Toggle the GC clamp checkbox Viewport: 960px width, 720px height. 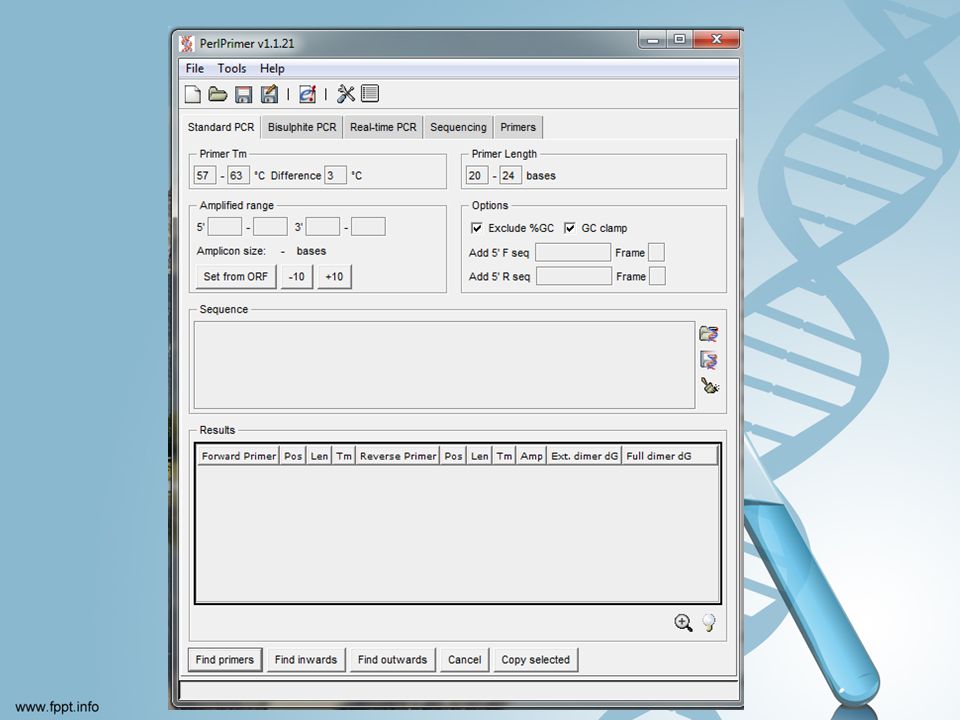point(569,228)
